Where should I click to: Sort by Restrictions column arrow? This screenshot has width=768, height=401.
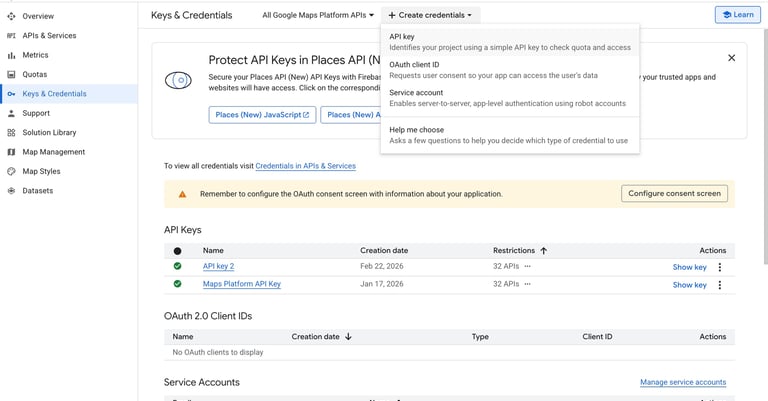(544, 251)
